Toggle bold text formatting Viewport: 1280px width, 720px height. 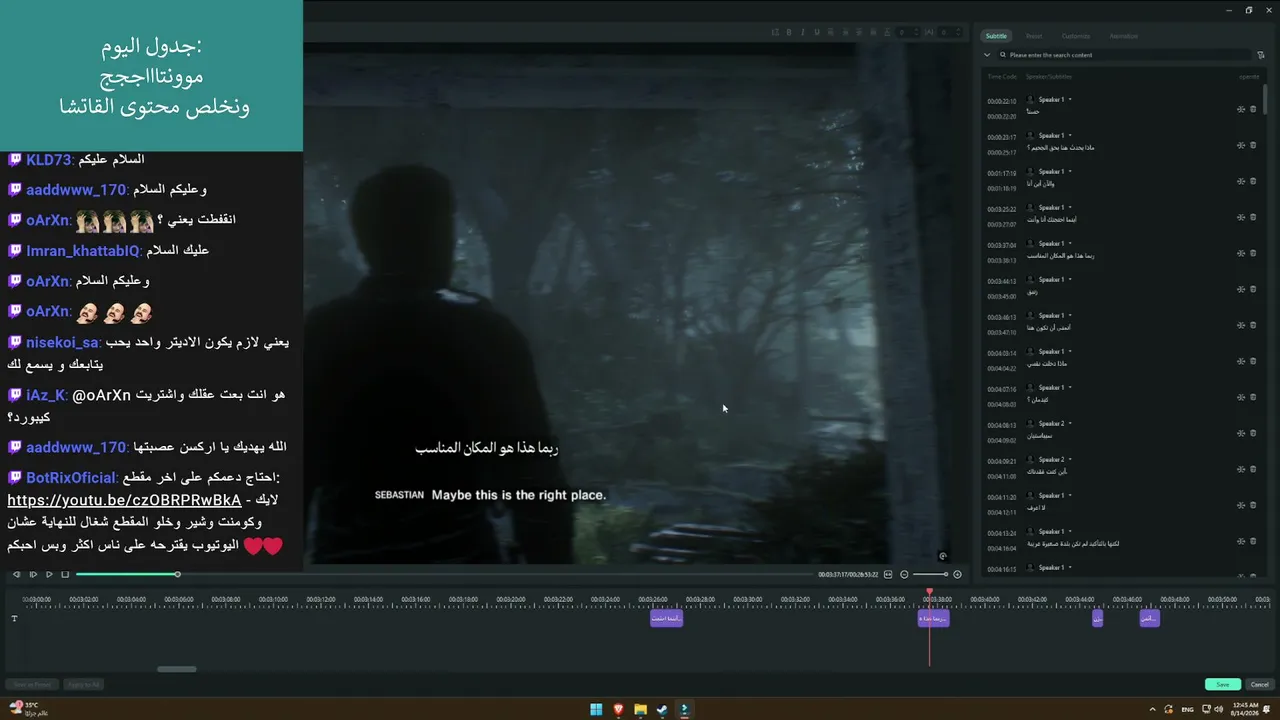pyautogui.click(x=788, y=32)
